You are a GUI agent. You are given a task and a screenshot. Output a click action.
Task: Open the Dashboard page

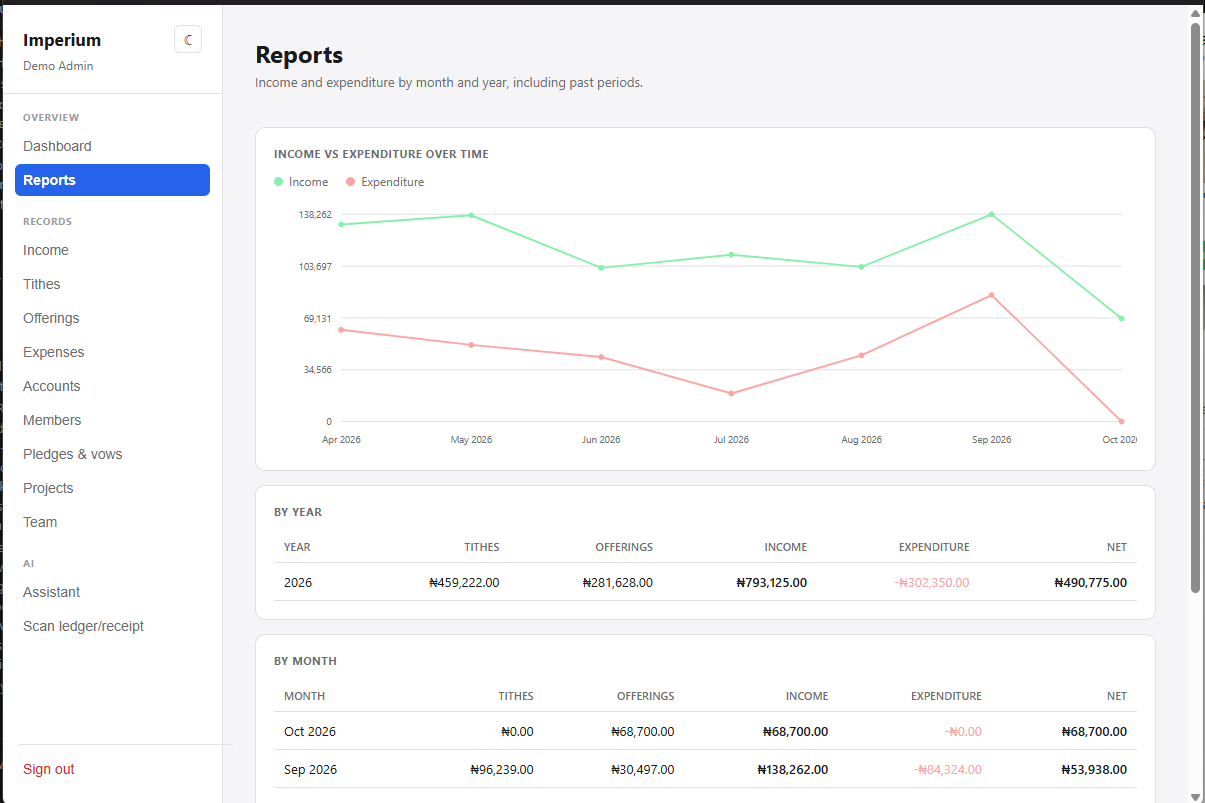point(112,146)
